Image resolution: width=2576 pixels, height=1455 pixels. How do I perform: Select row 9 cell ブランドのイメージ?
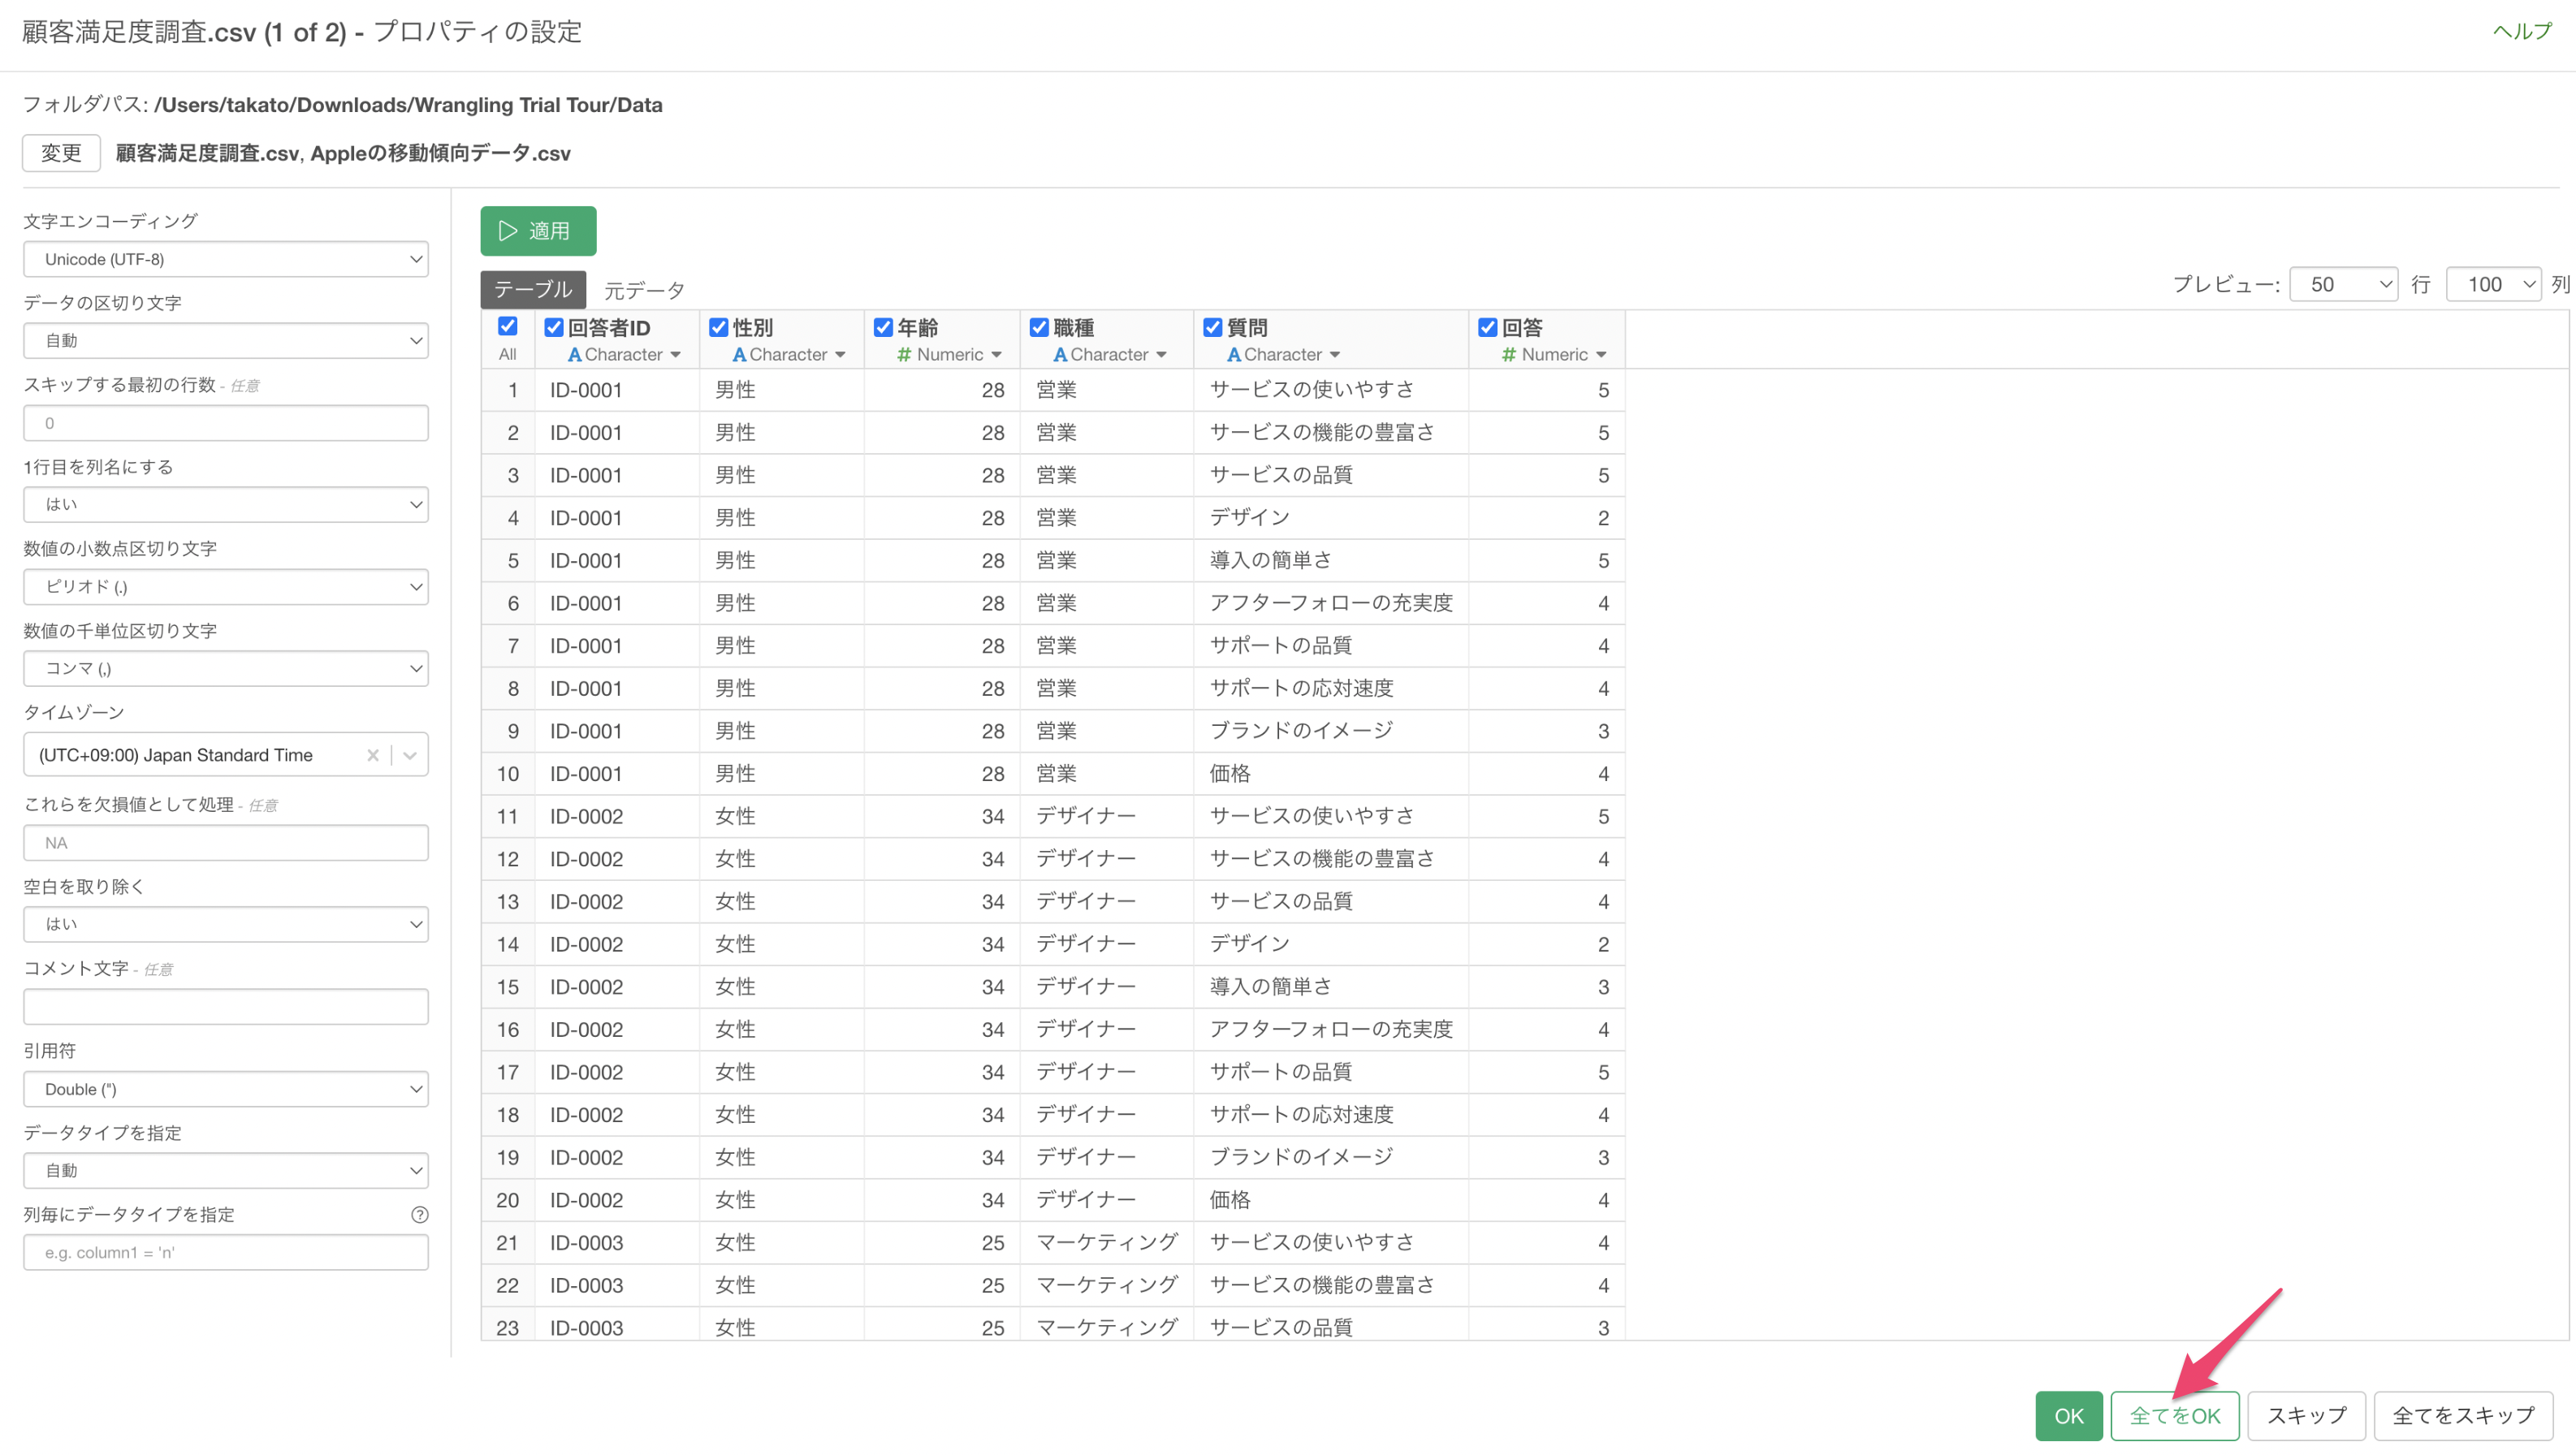(x=1331, y=731)
